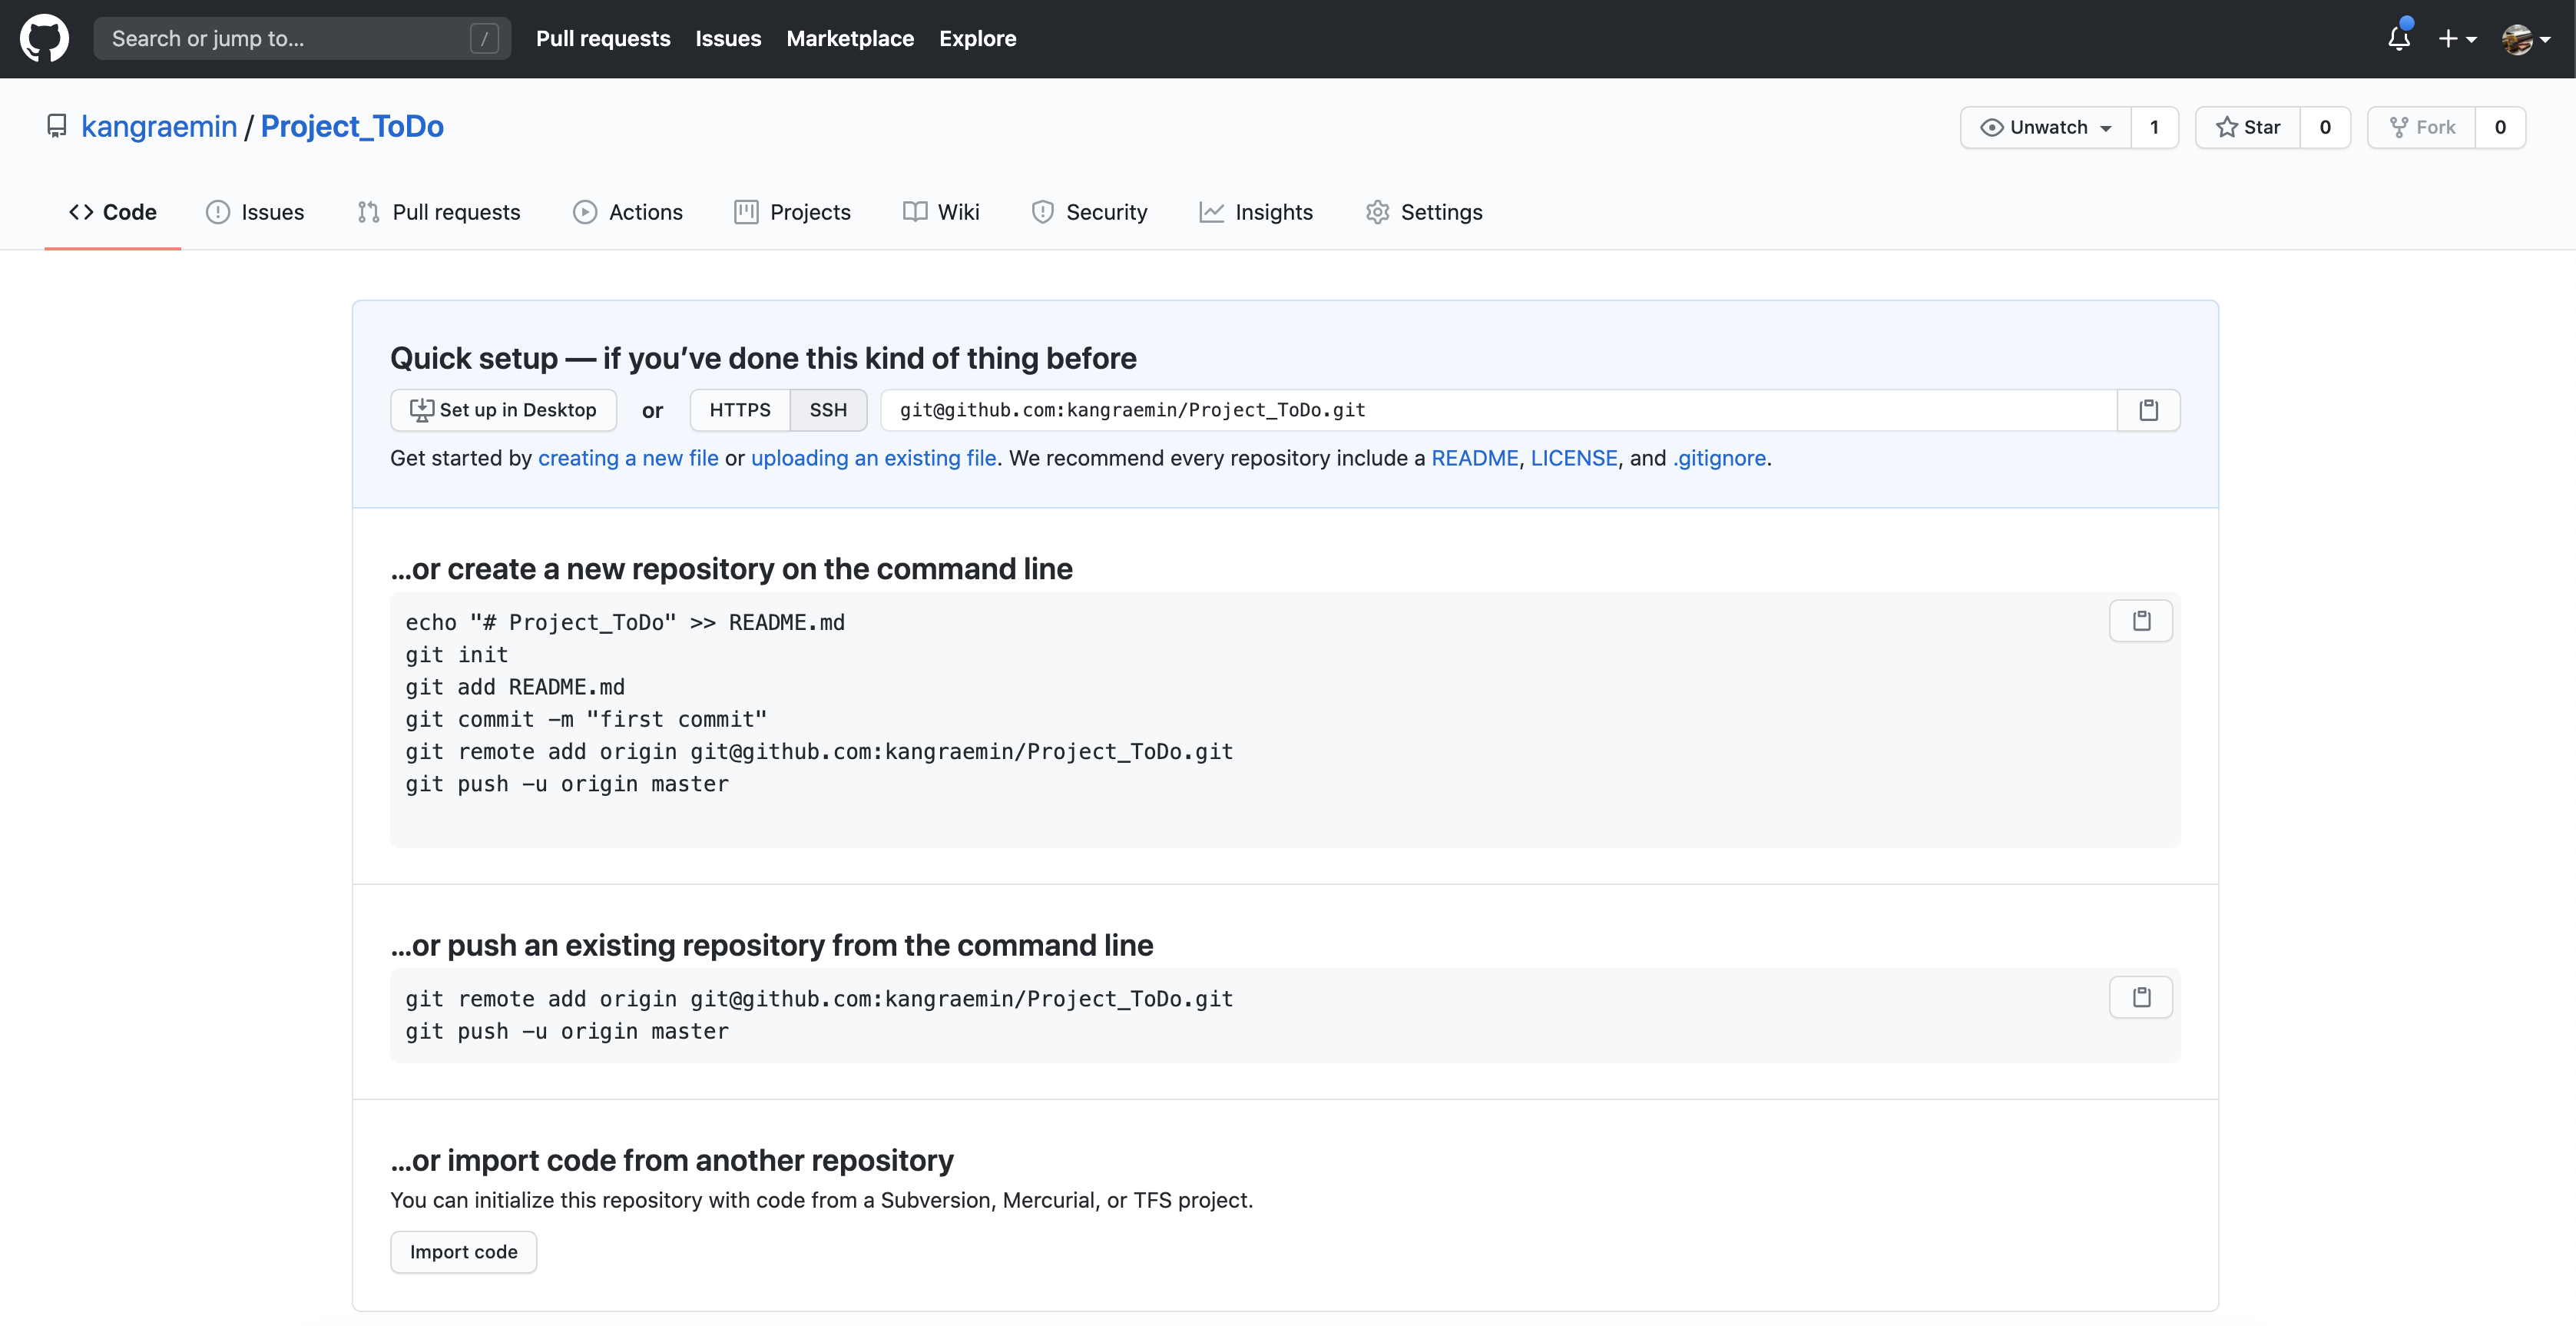
Task: Click the fork icon in Fork button
Action: coord(2398,127)
